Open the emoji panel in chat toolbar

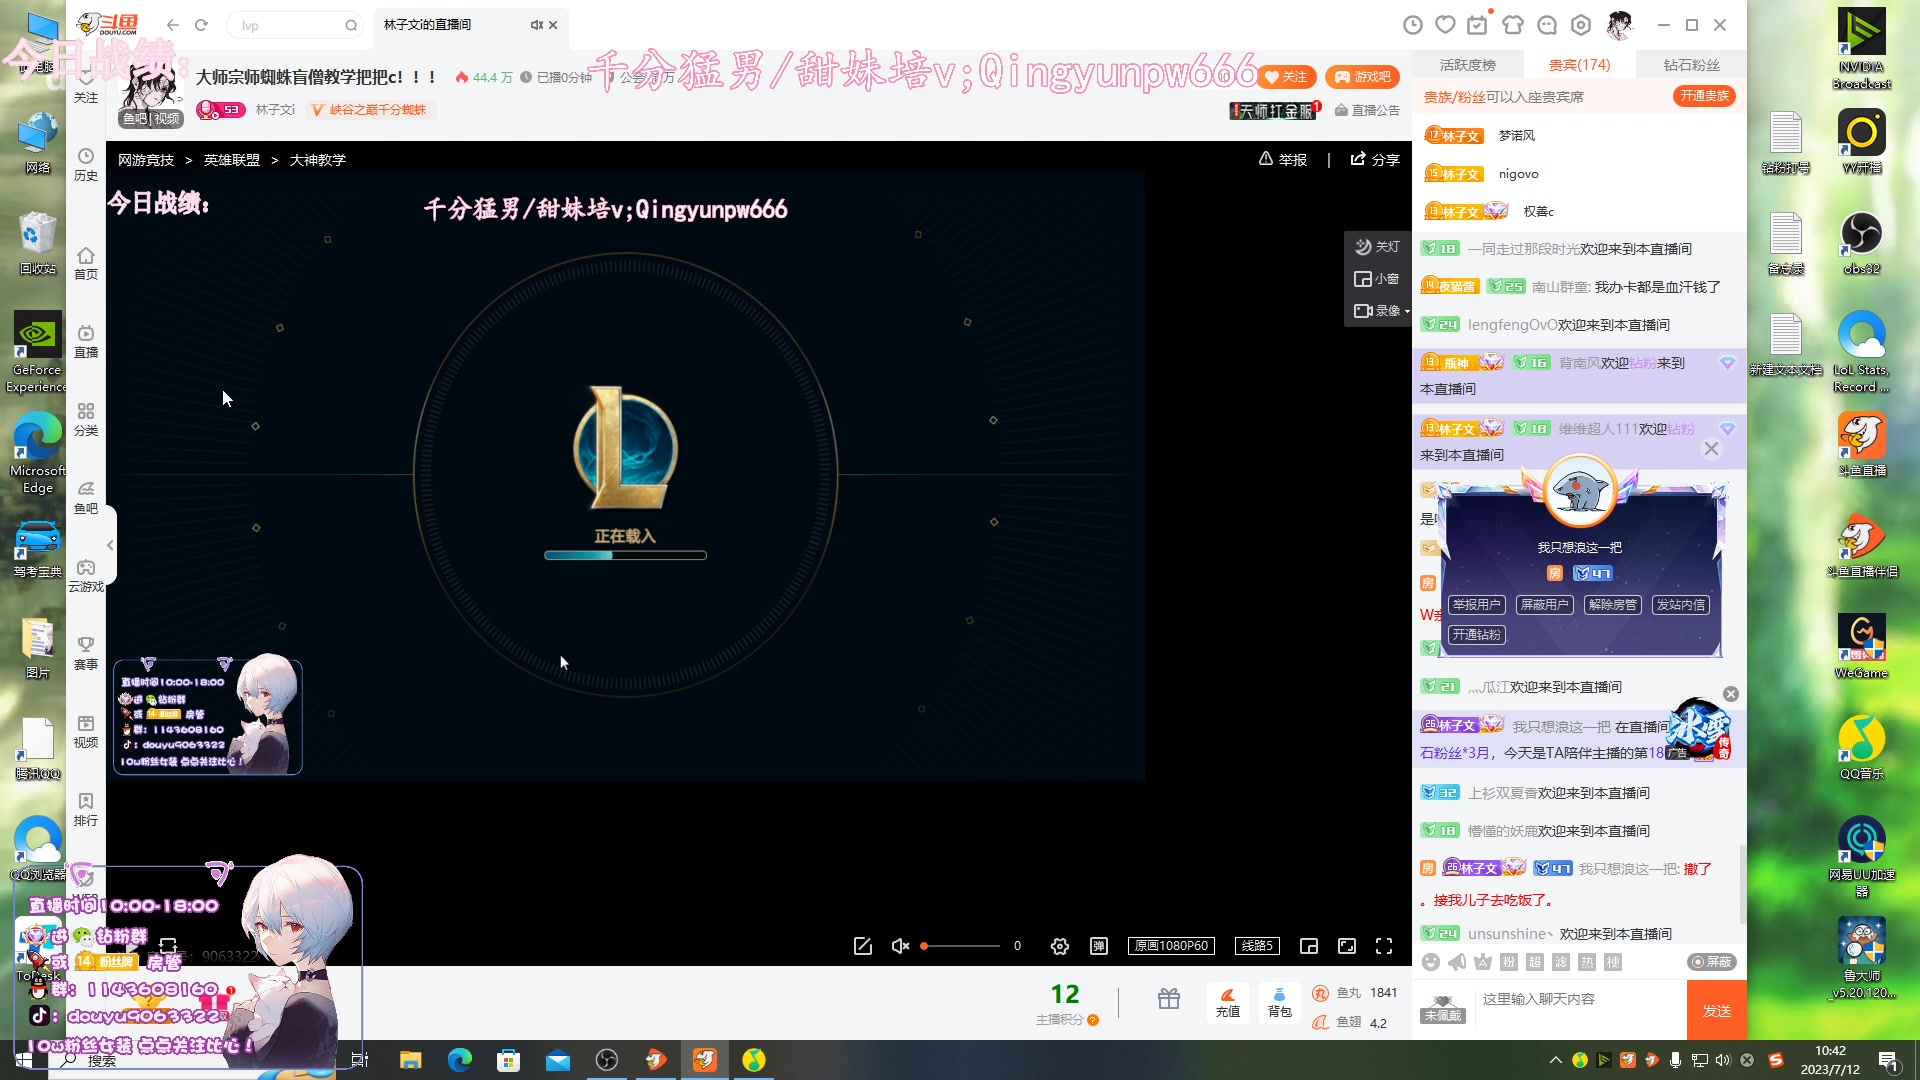1431,962
